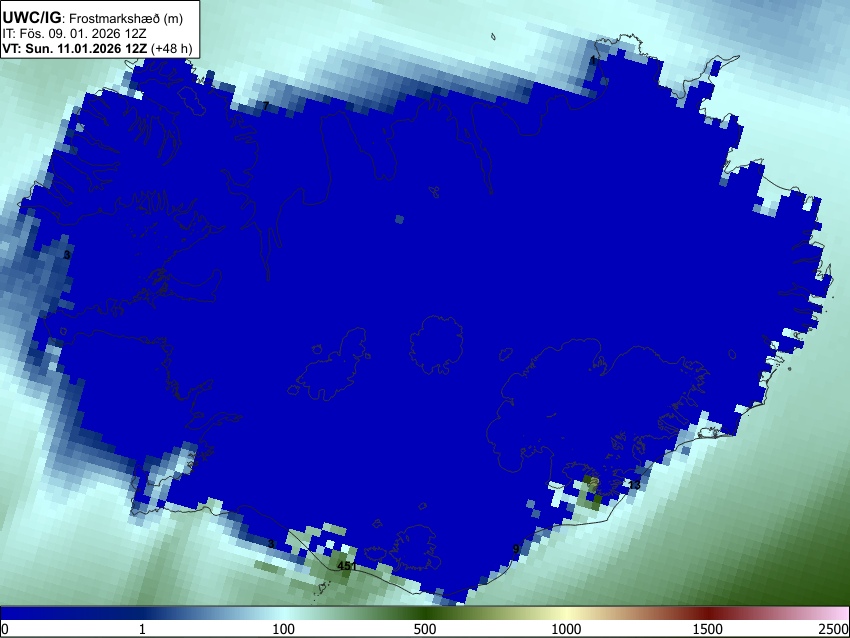Click the "1000" label on the color scale
850x638 pixels.
coord(566,629)
